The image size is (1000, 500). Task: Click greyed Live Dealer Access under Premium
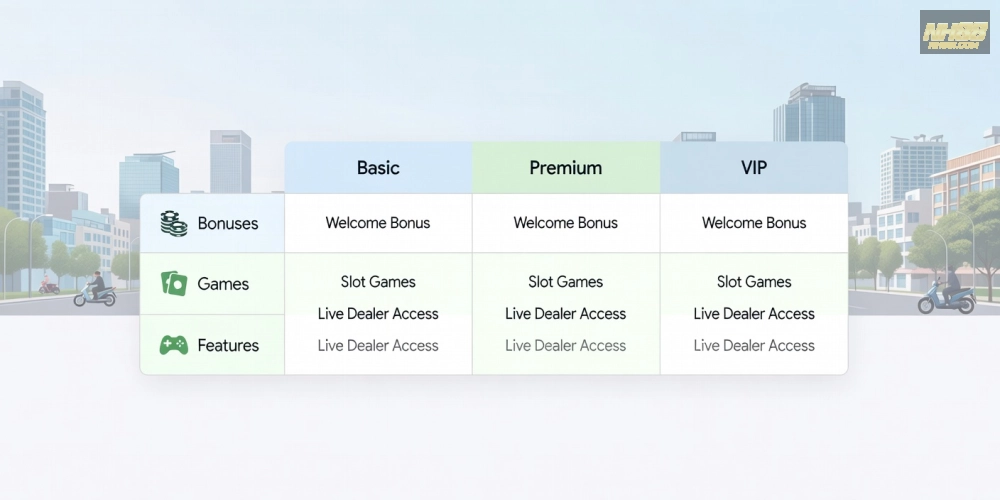pyautogui.click(x=566, y=346)
